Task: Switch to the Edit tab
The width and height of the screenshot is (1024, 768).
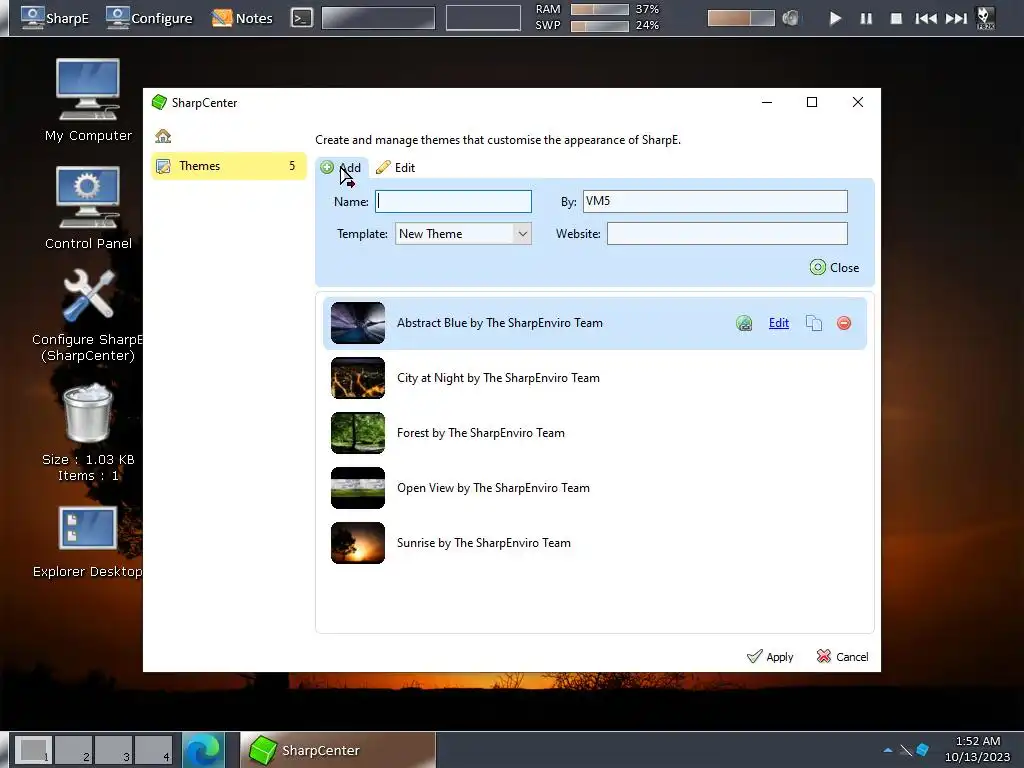Action: click(x=396, y=168)
